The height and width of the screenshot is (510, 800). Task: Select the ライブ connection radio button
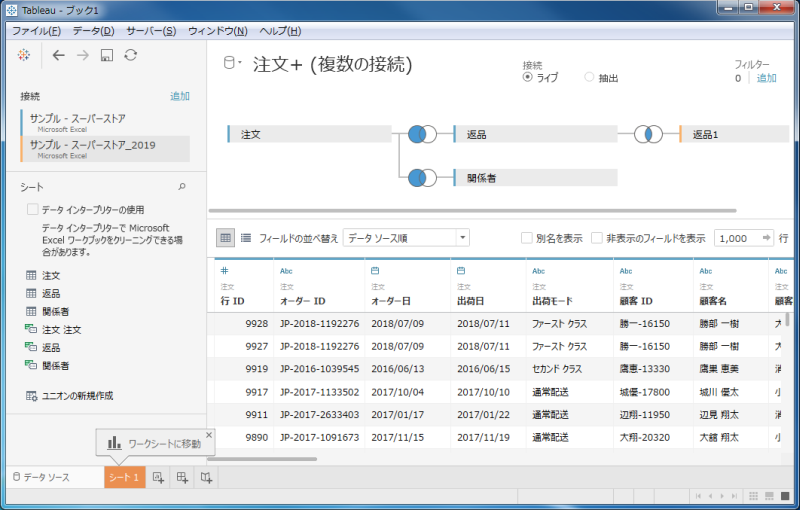[x=528, y=77]
